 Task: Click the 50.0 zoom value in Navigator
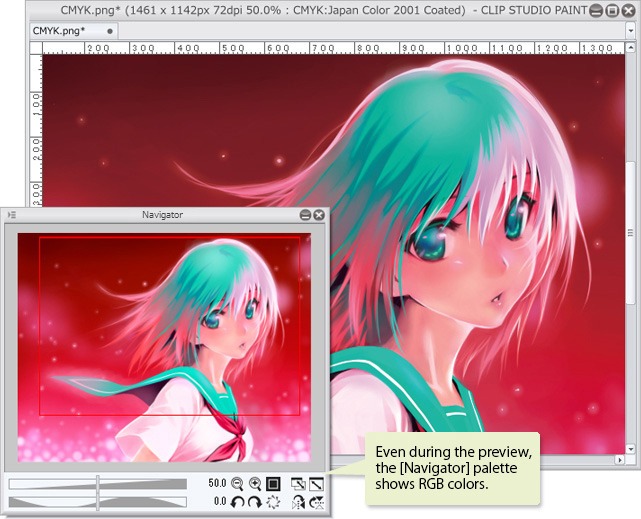coord(217,483)
